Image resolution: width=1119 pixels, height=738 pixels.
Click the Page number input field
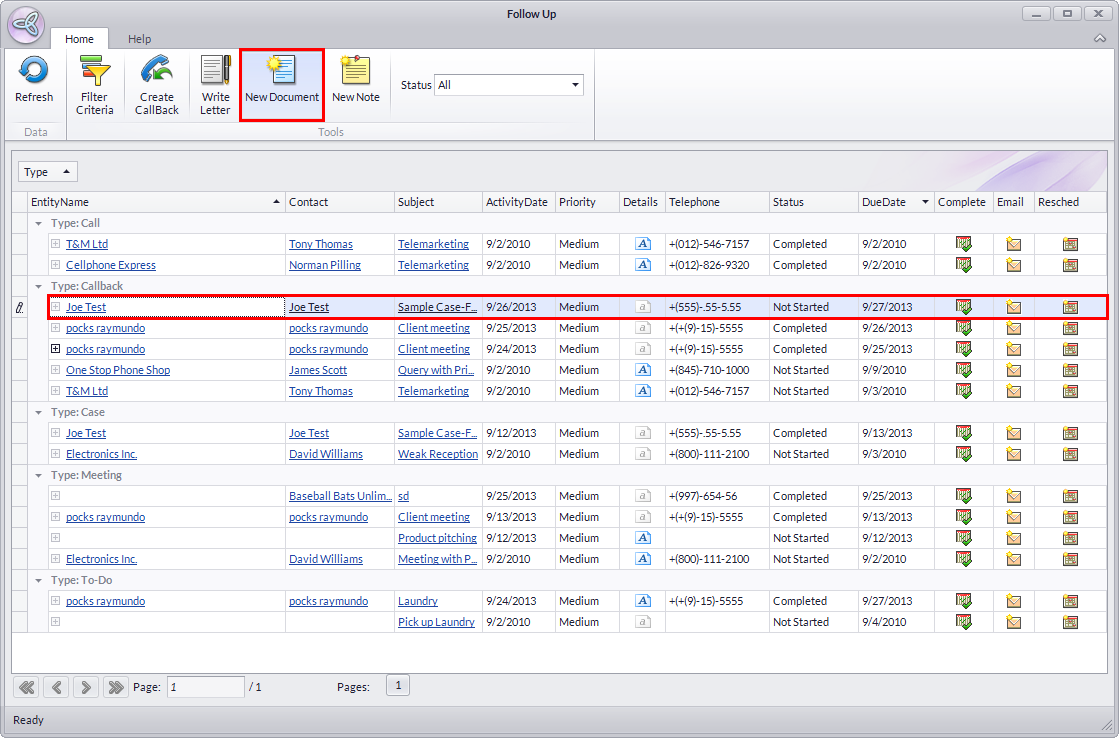pyautogui.click(x=205, y=687)
